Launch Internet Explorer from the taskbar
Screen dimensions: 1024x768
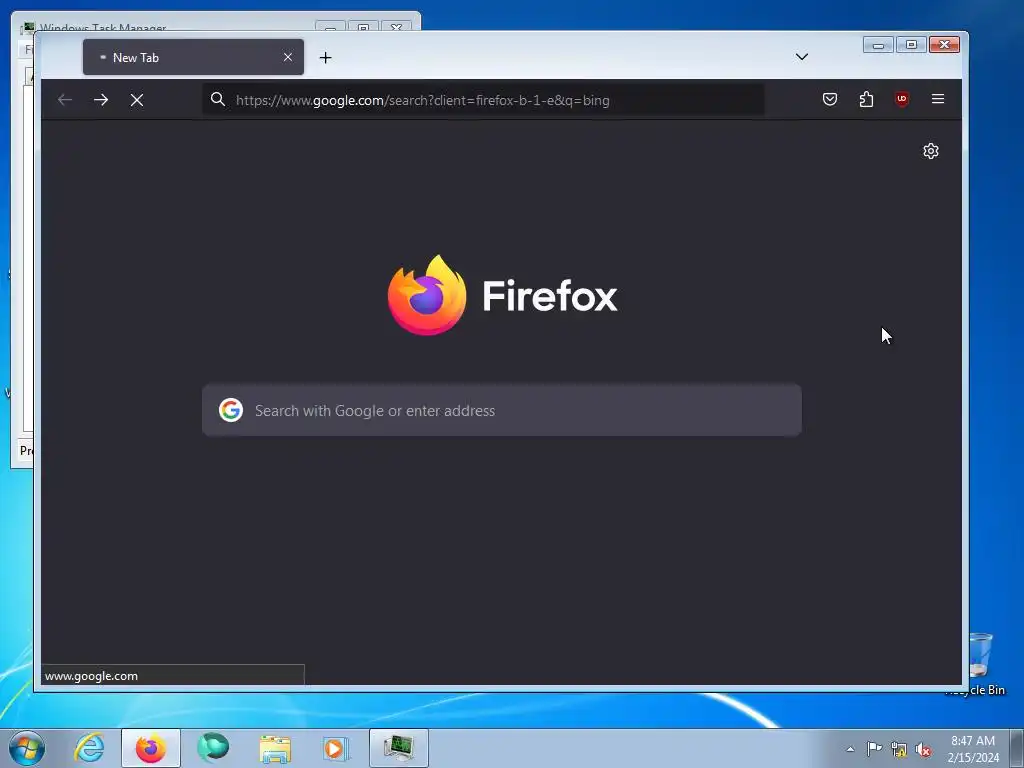[x=89, y=748]
